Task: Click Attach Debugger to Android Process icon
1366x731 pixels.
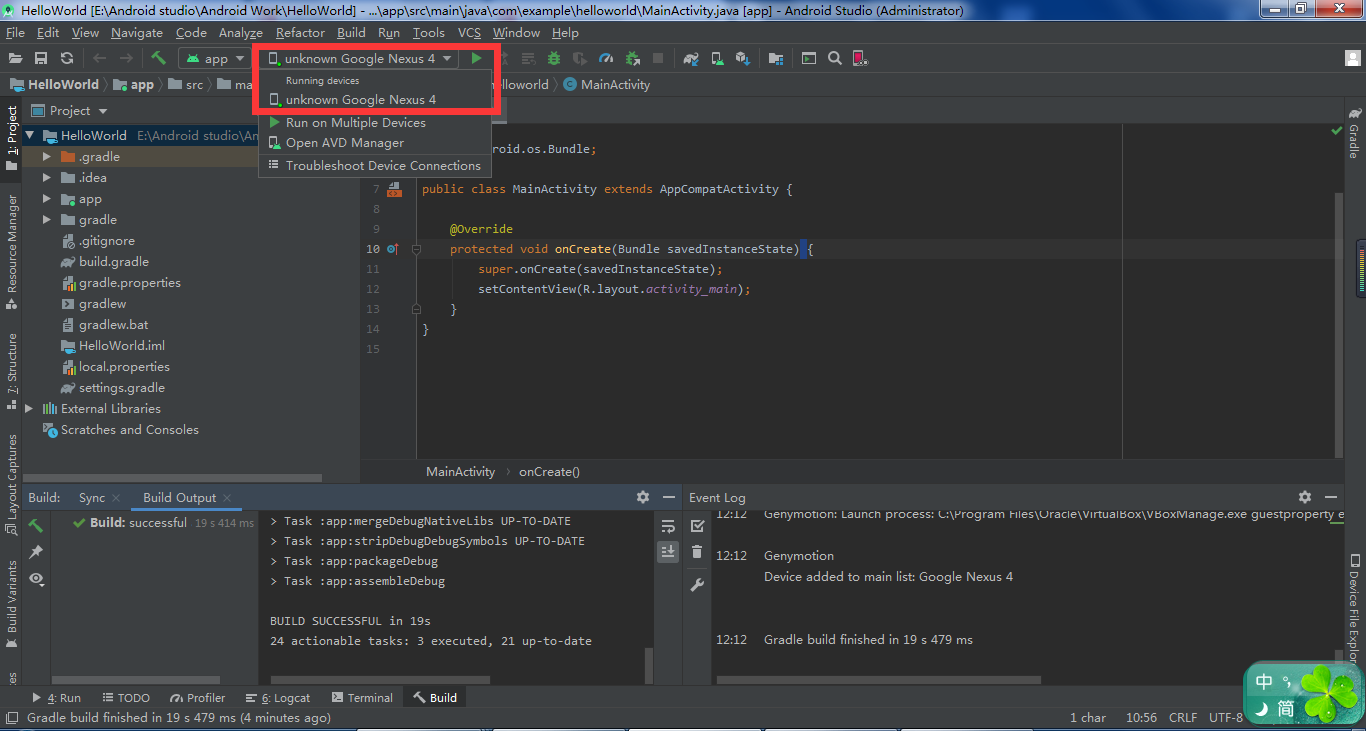Action: 632,59
